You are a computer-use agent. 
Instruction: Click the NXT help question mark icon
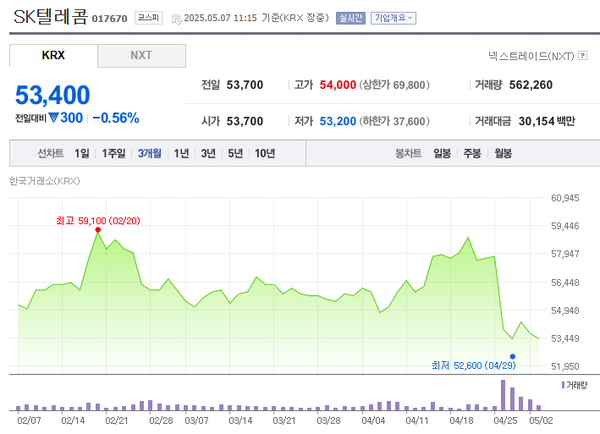(x=583, y=55)
